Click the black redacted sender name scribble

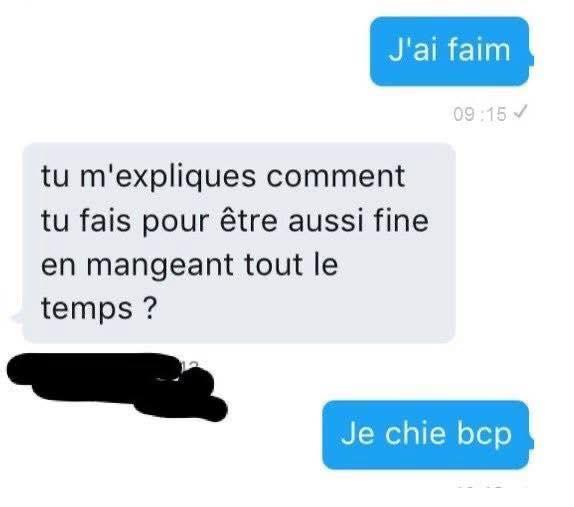pos(117,387)
